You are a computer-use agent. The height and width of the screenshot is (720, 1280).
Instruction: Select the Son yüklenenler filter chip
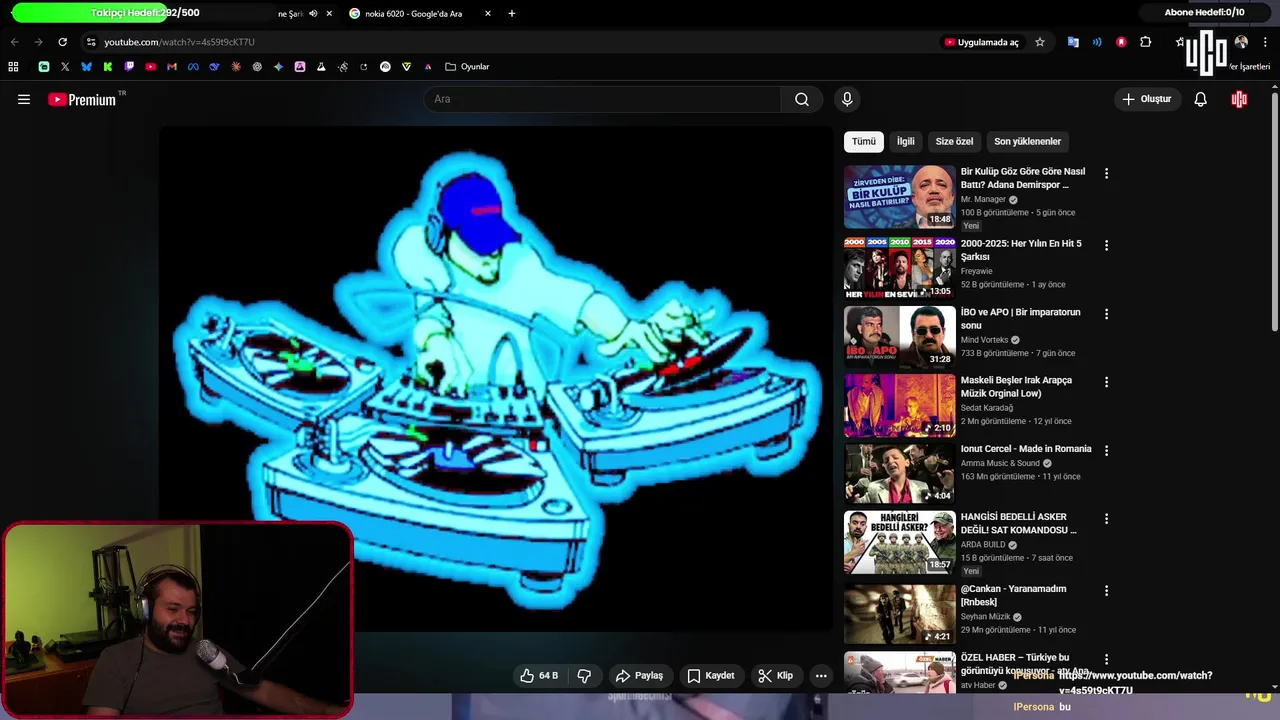(x=1027, y=141)
